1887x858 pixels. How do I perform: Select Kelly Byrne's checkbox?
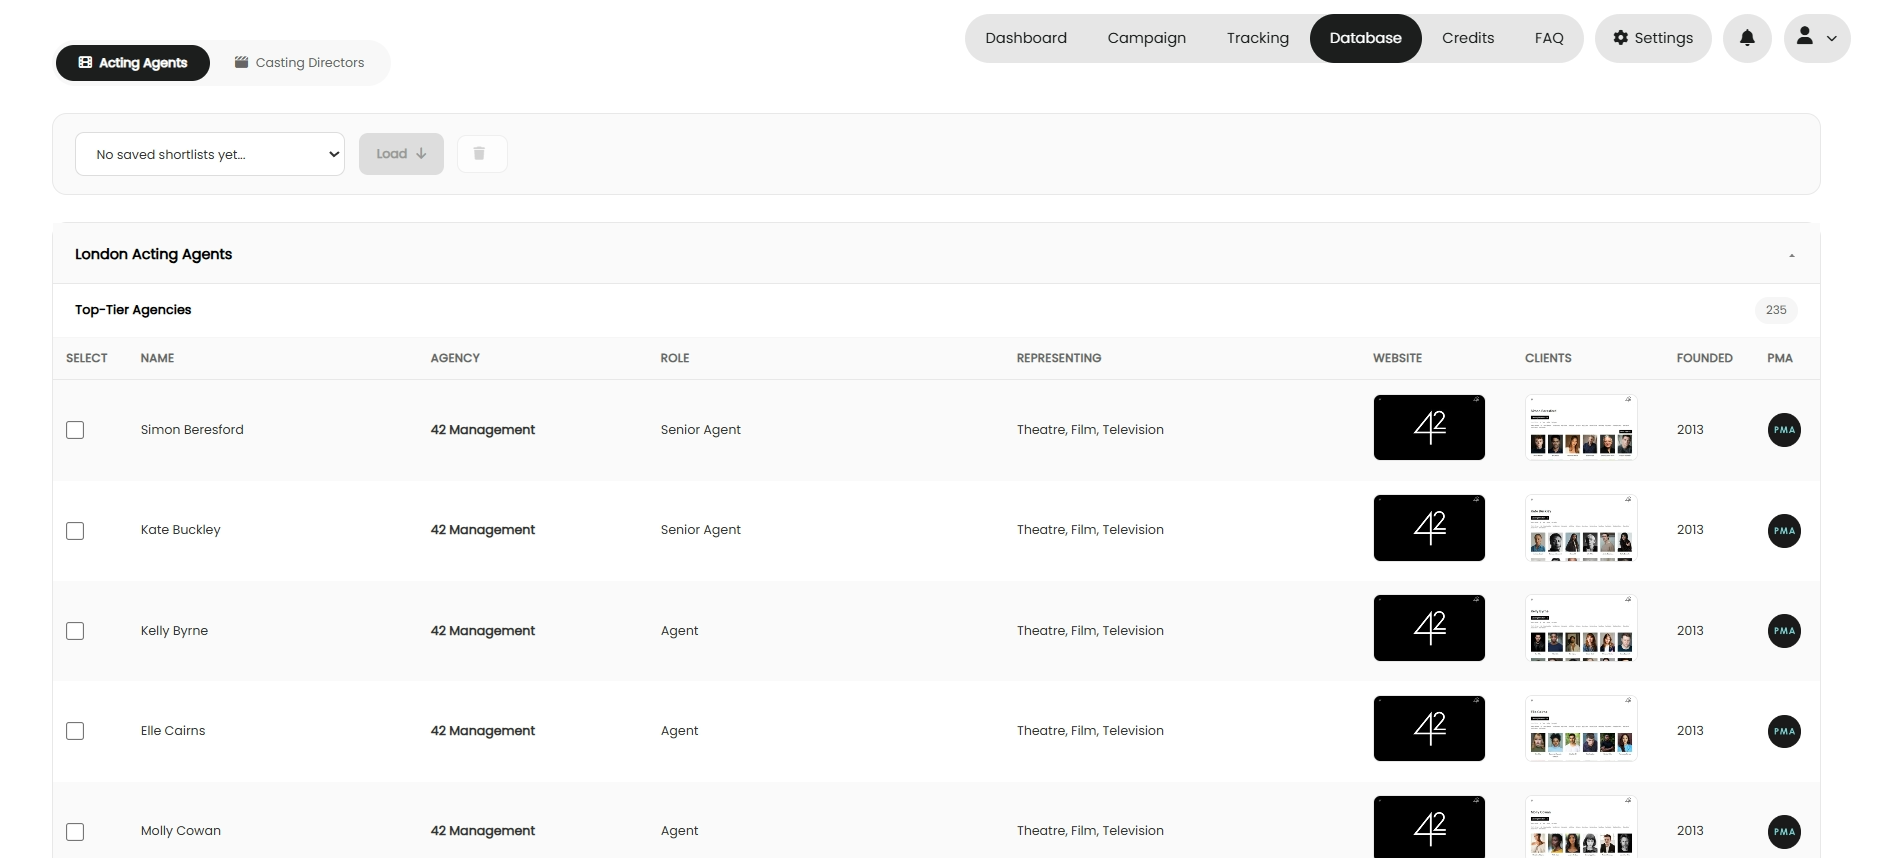pos(75,631)
